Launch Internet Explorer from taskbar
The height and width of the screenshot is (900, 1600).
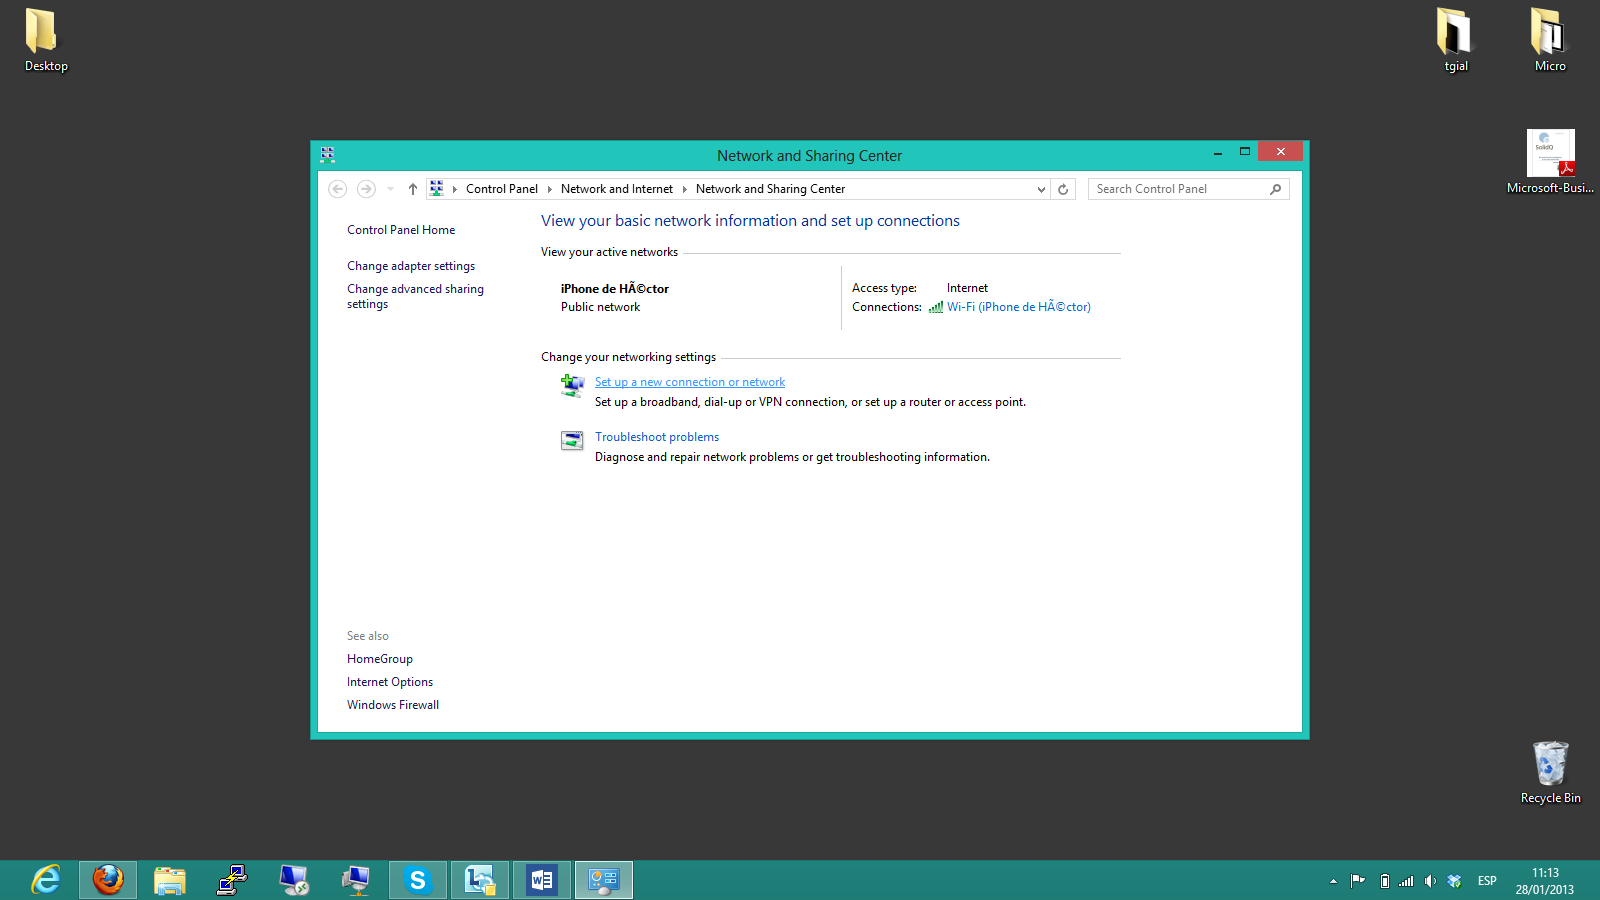(46, 880)
